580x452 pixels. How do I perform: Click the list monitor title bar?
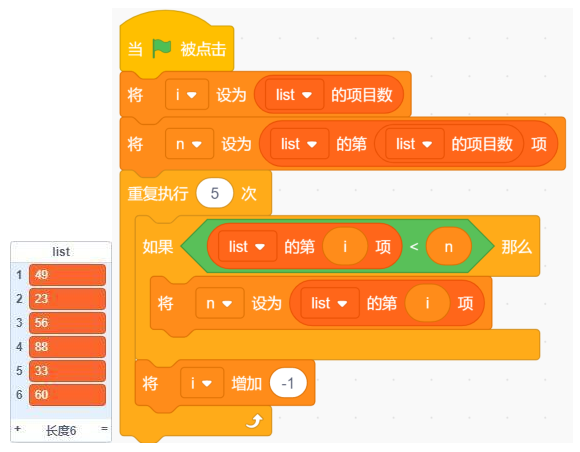pos(61,252)
